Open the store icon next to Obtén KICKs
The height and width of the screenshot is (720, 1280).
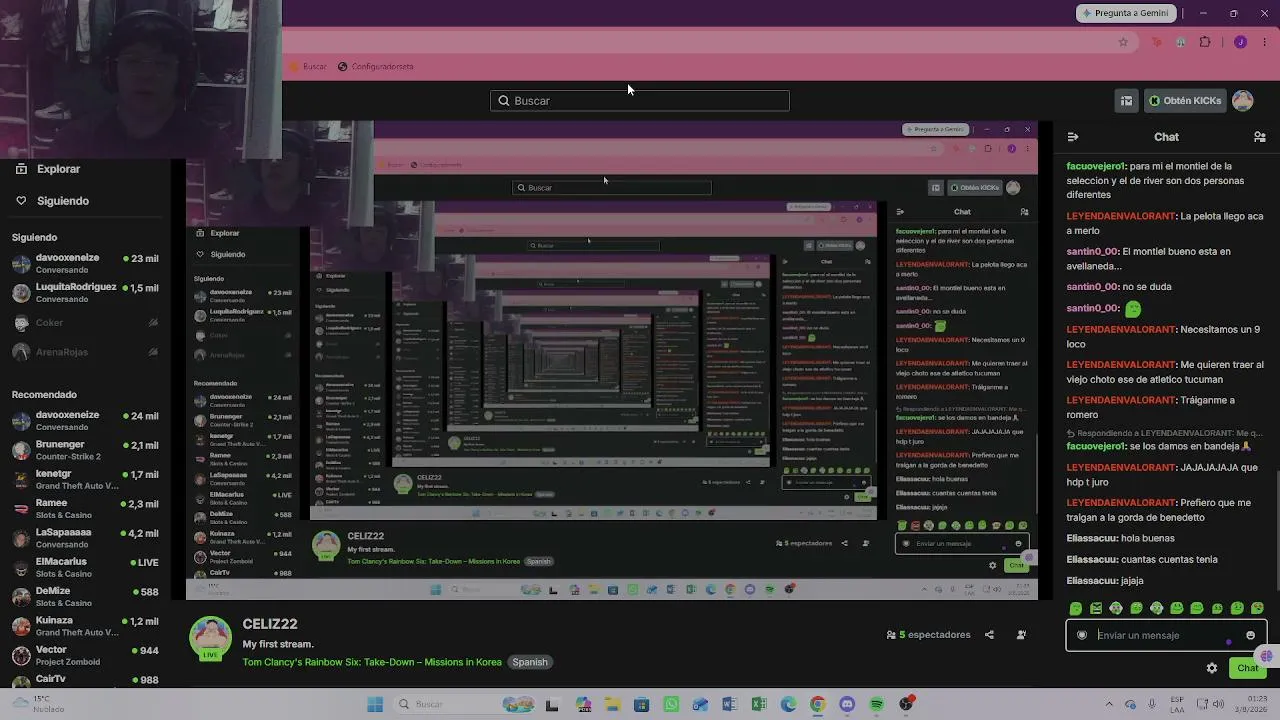(x=1126, y=101)
